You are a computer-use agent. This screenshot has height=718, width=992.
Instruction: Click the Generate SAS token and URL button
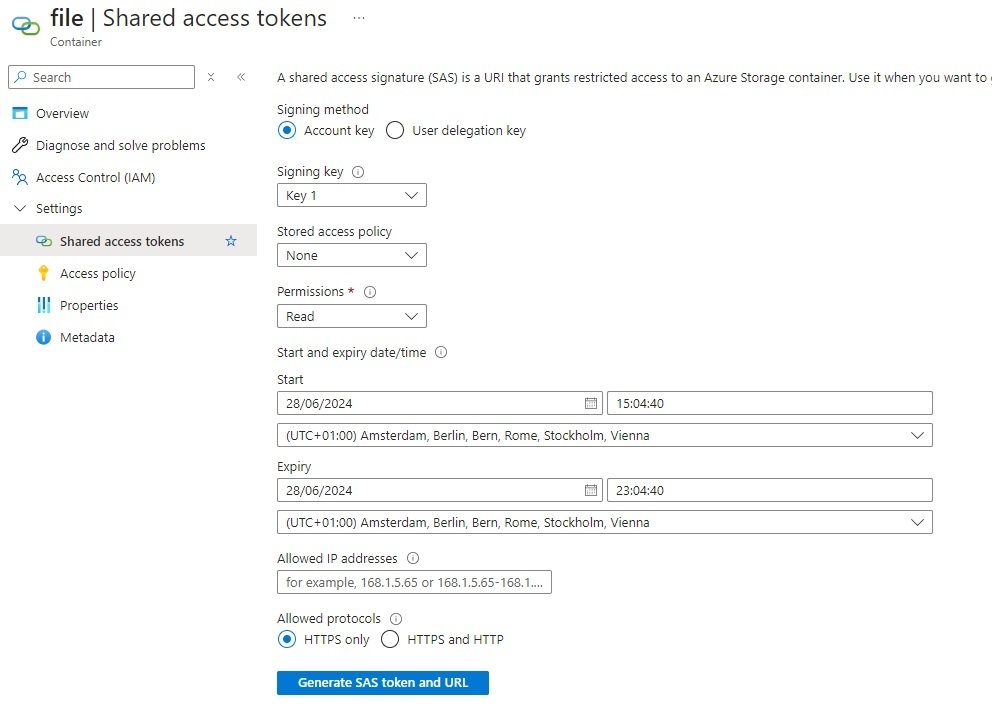click(x=382, y=682)
